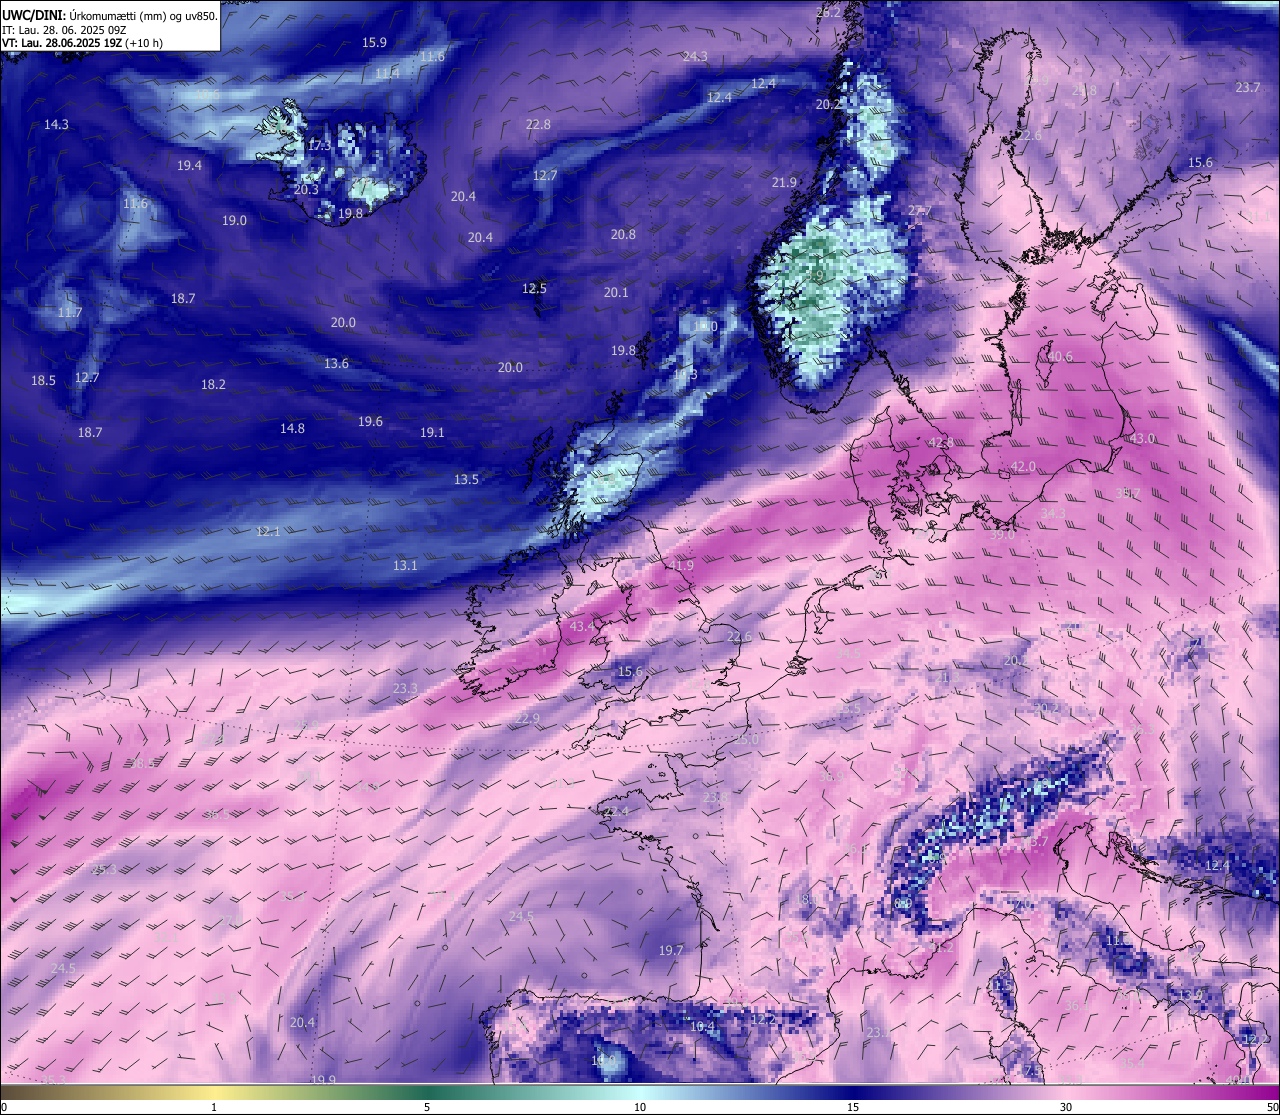1280x1115 pixels.
Task: Click the 27.7 value label
Action: [919, 211]
